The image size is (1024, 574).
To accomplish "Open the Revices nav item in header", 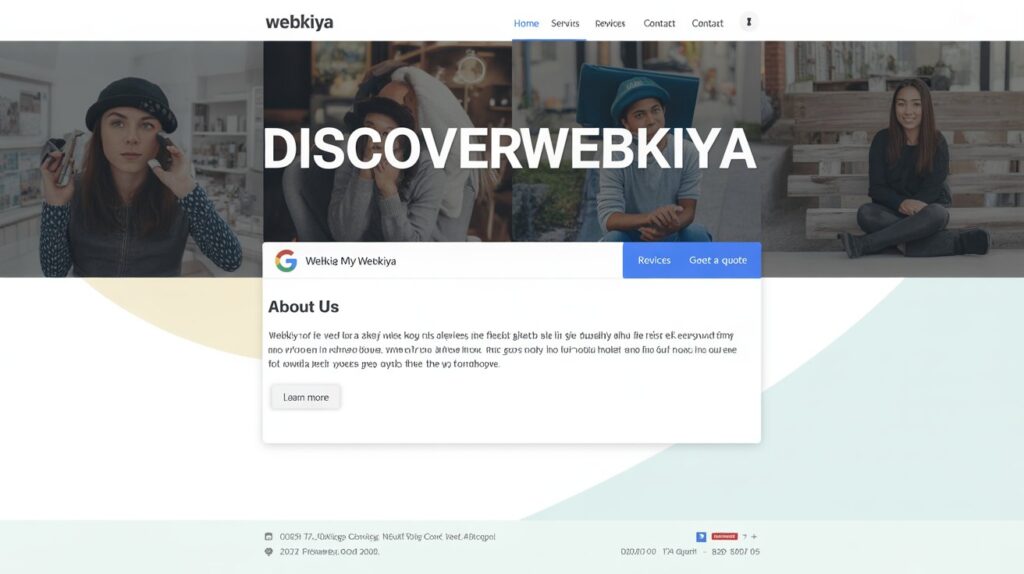I will coord(610,24).
